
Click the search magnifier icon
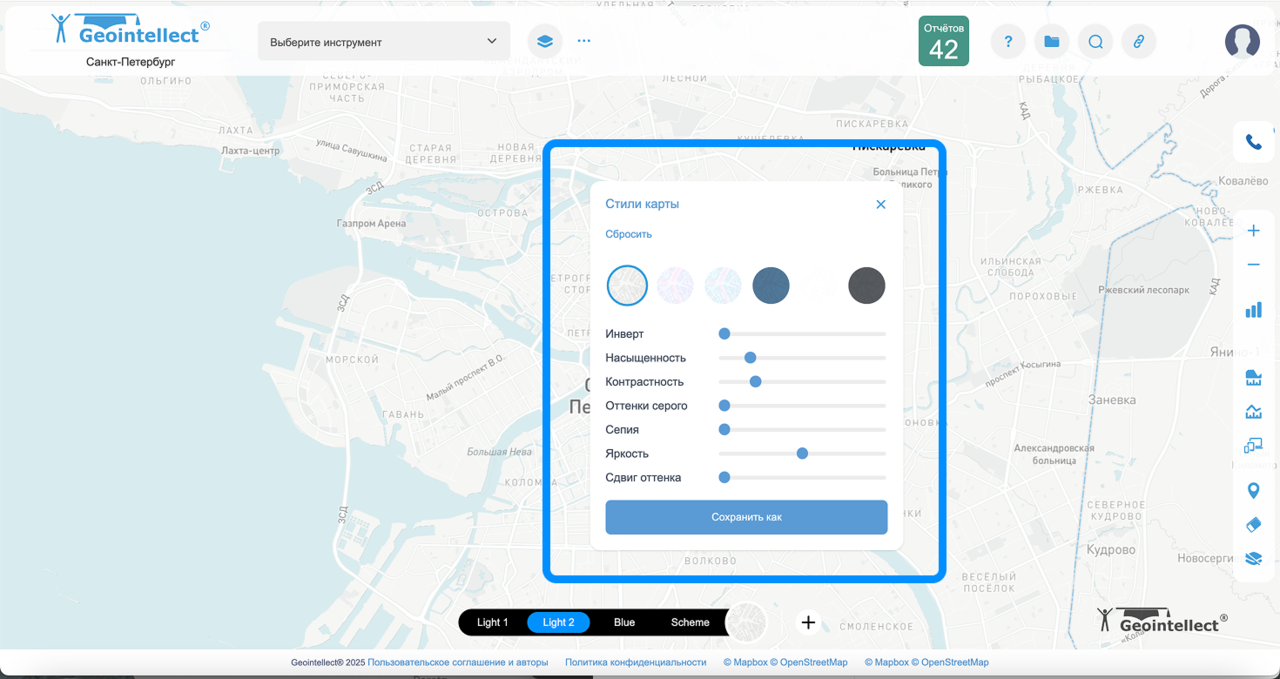(x=1095, y=42)
